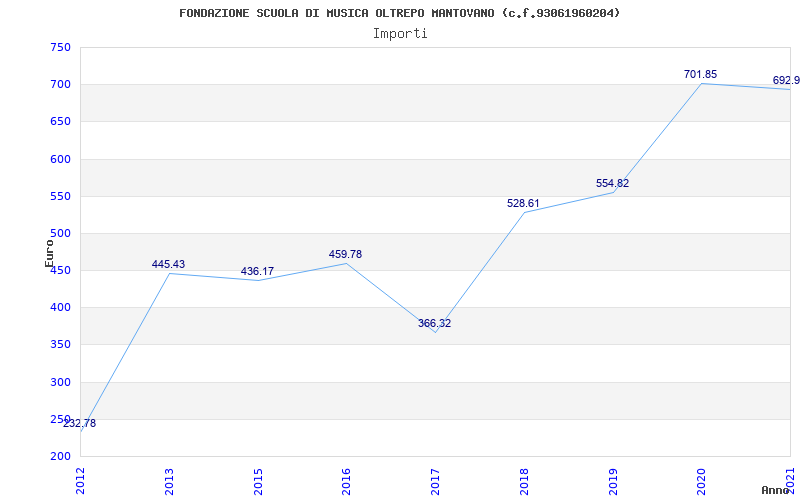Click y-axis value 300
Image resolution: width=800 pixels, height=500 pixels.
click(60, 382)
